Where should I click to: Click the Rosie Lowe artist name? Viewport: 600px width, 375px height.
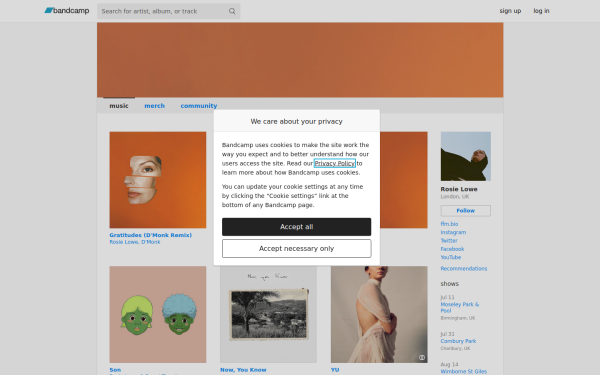pos(459,189)
